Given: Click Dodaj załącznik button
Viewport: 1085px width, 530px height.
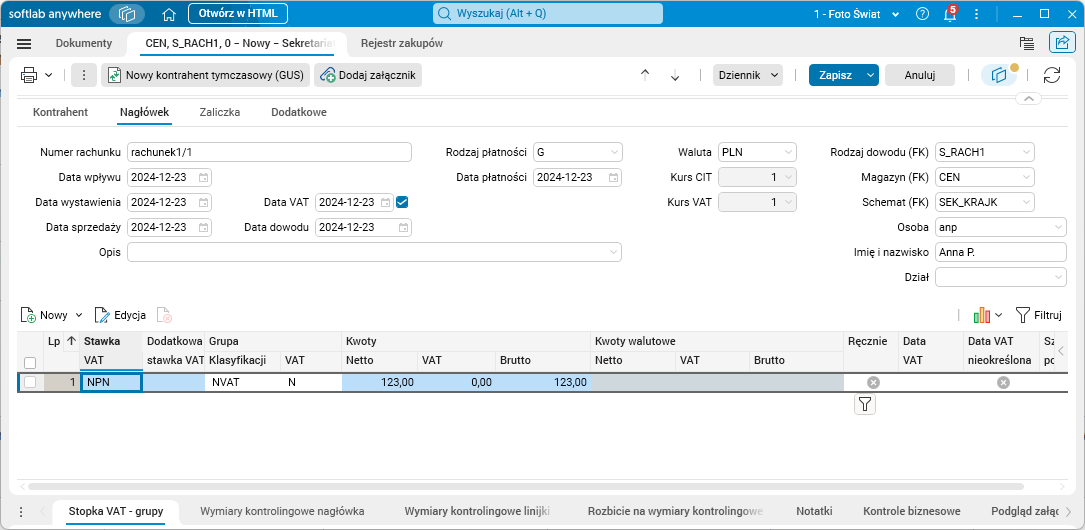Looking at the screenshot, I should 367,75.
